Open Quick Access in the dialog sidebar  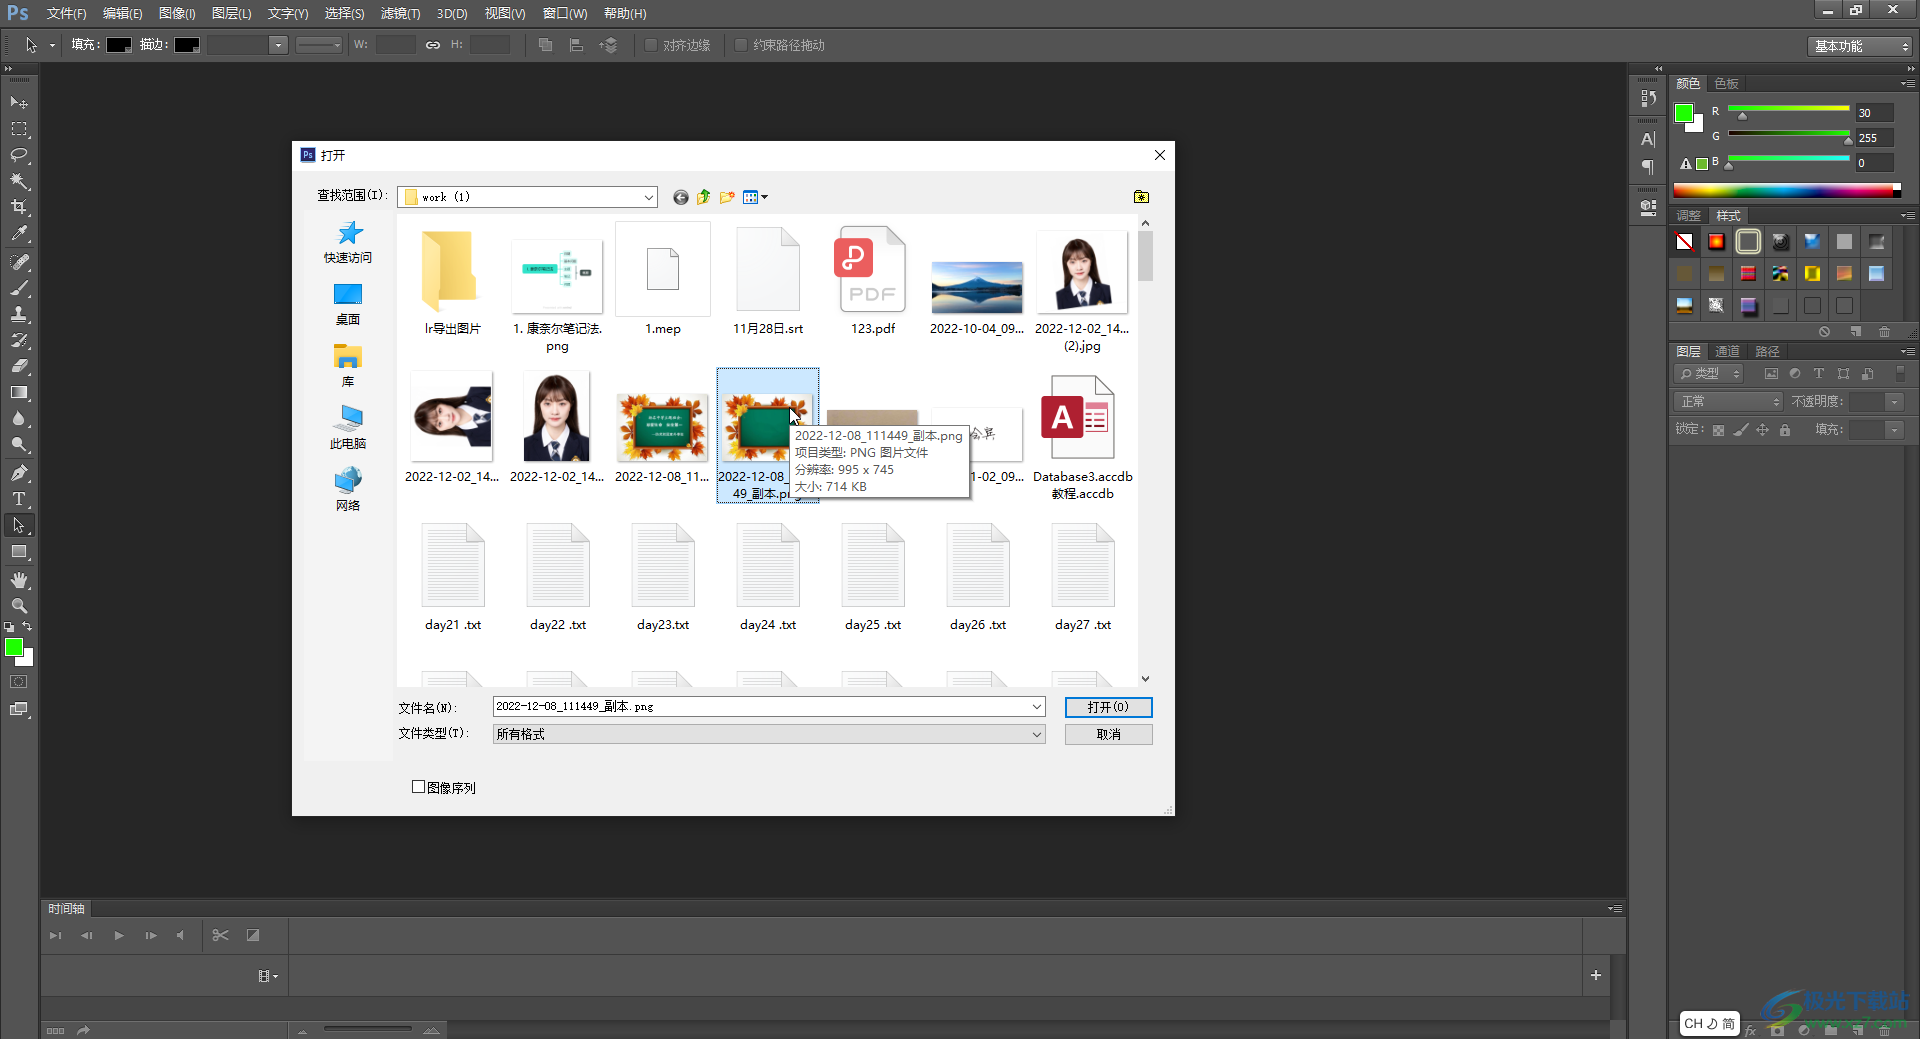348,242
